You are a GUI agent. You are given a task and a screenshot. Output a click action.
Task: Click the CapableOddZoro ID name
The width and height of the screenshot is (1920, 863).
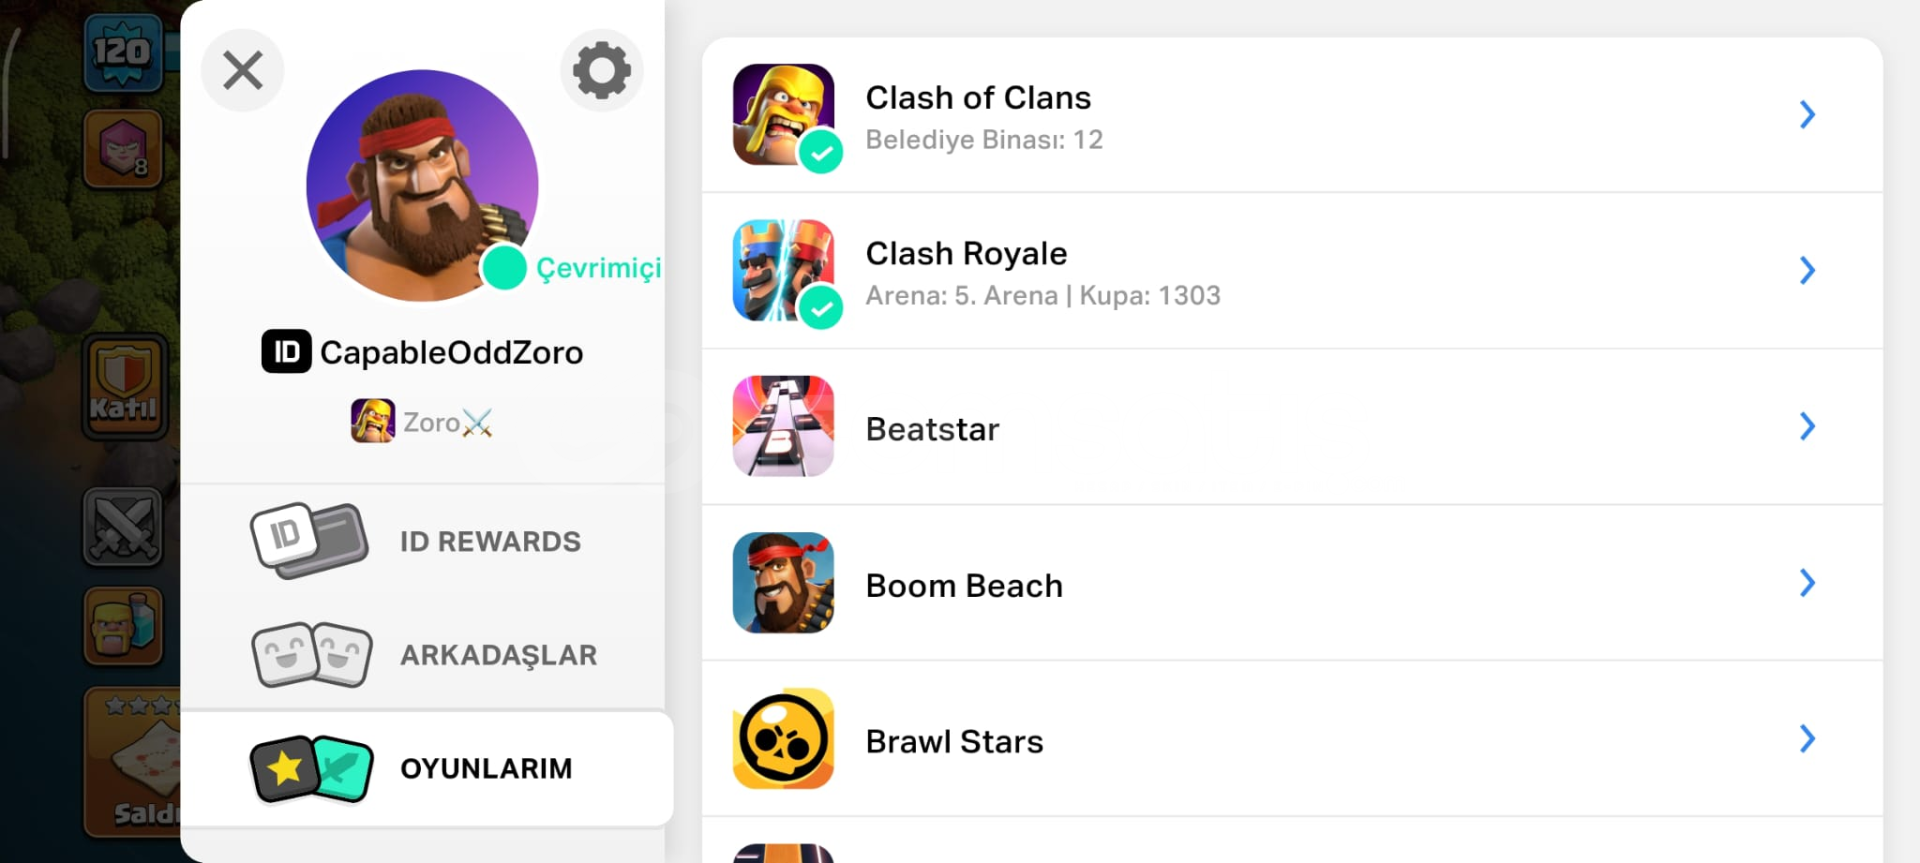click(450, 353)
